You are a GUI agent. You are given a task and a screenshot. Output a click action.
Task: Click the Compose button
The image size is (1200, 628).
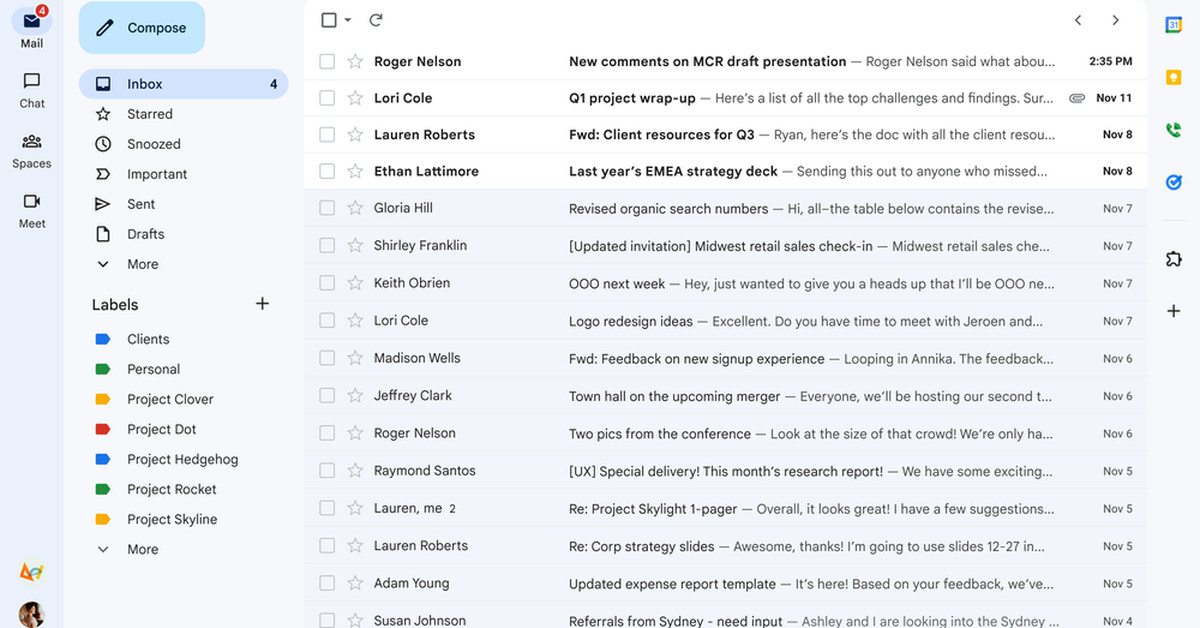pos(141,27)
